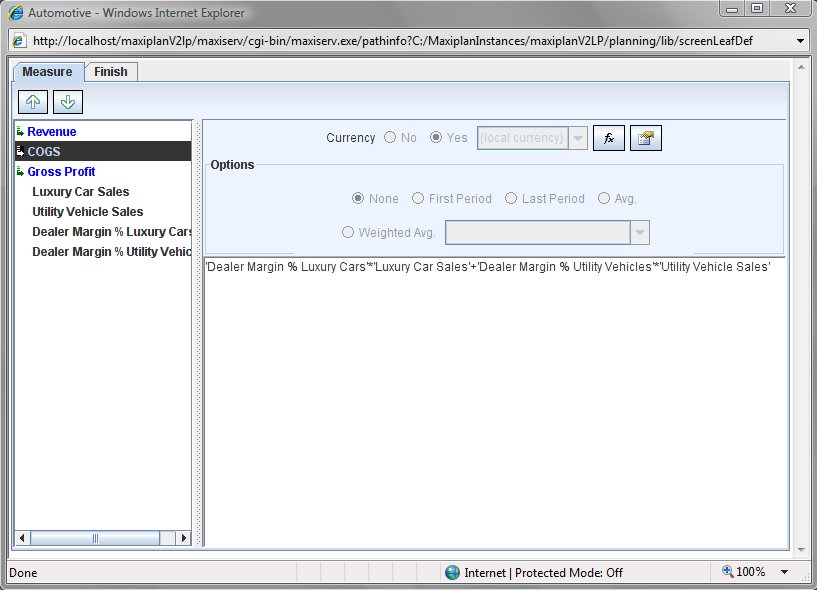Click the move down arrow icon

point(68,102)
